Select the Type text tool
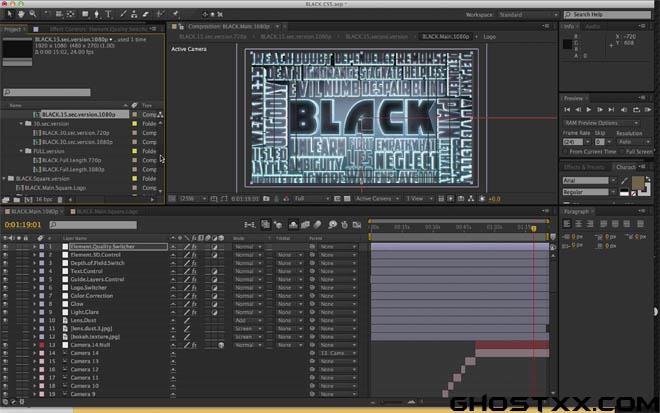Image resolution: width=660 pixels, height=413 pixels. click(x=109, y=14)
